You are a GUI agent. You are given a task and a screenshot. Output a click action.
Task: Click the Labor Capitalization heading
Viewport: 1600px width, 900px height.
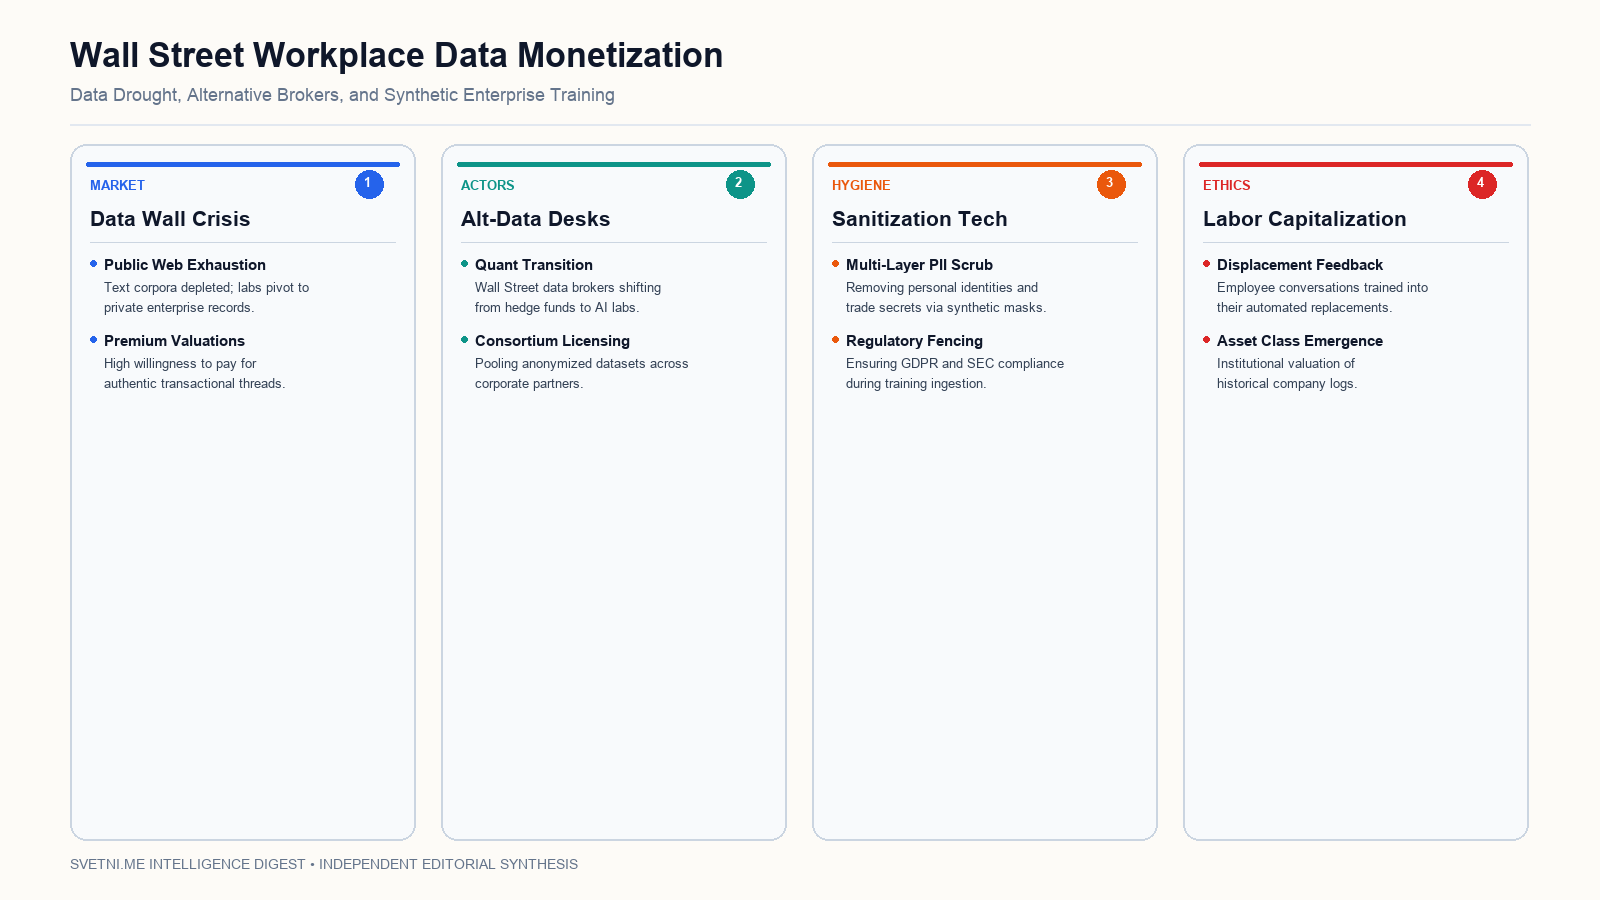[1304, 219]
